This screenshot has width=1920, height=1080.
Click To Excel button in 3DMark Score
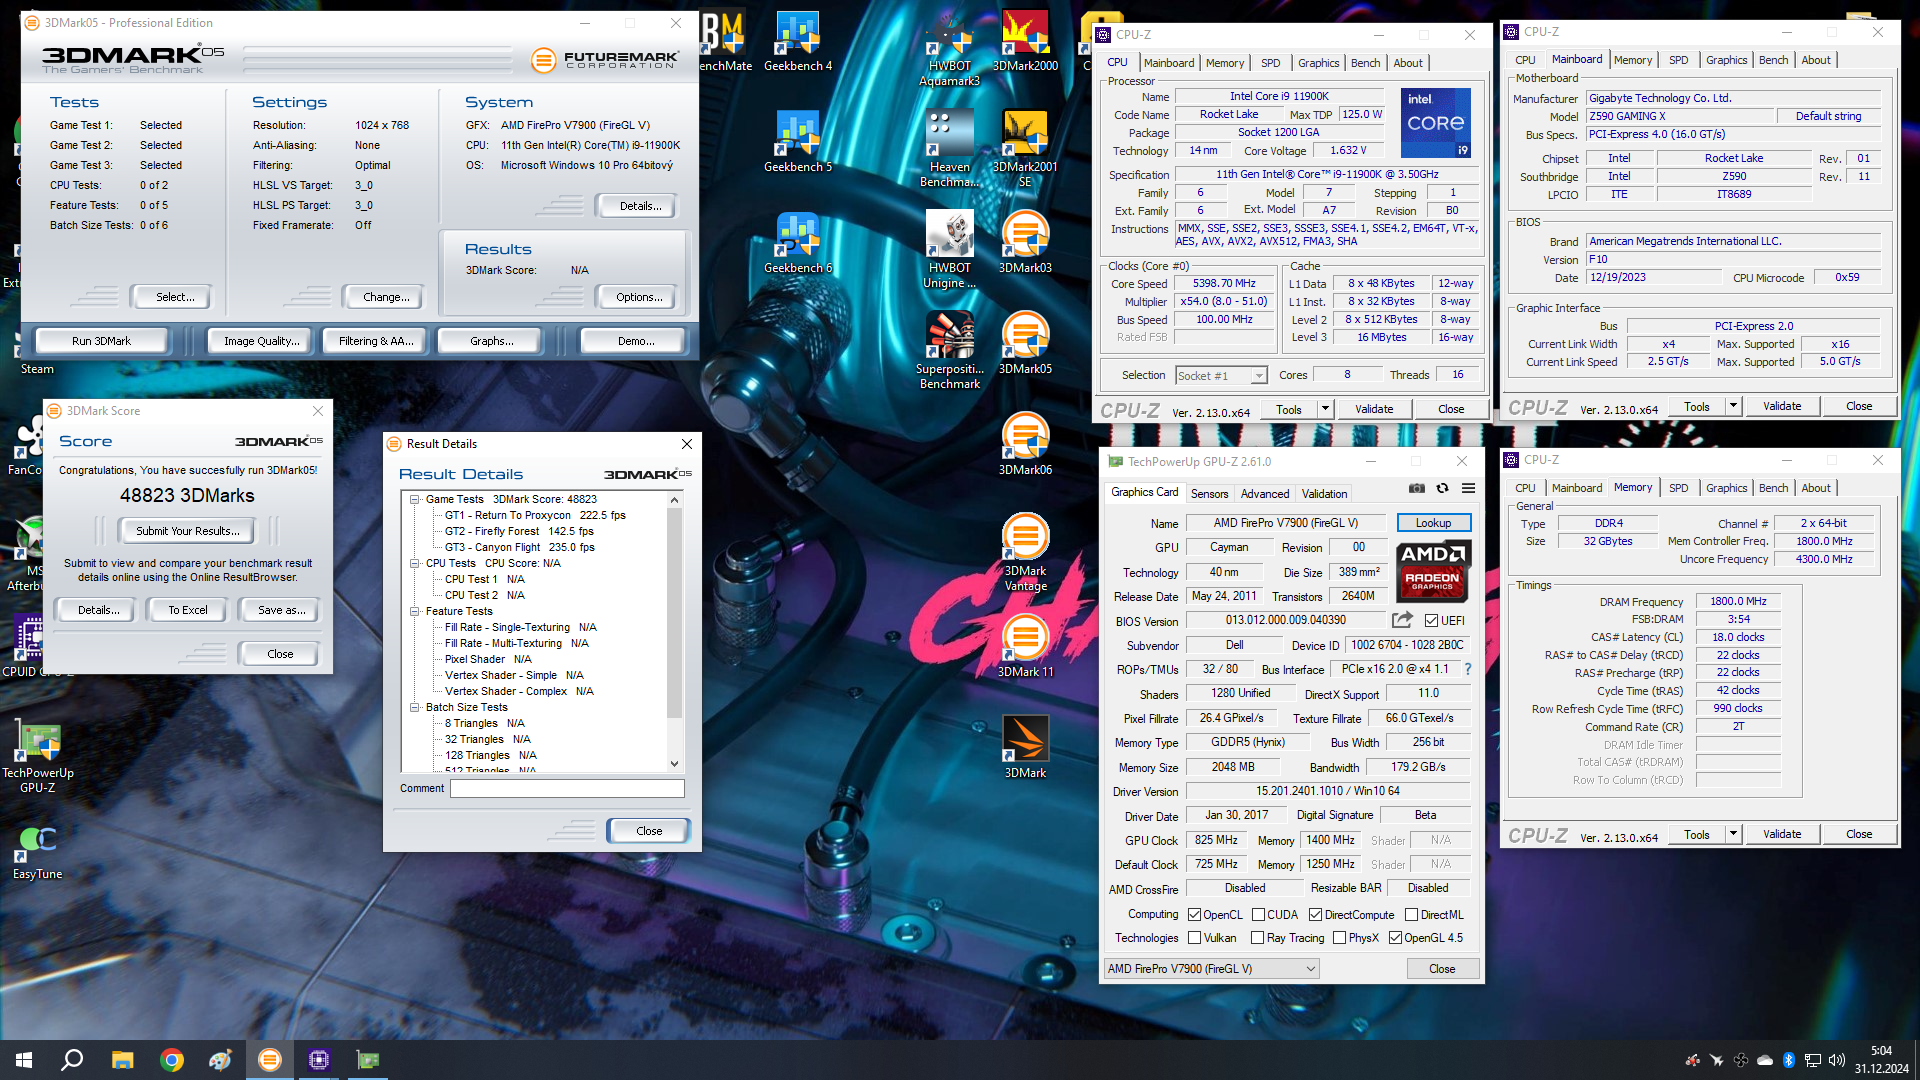[187, 610]
